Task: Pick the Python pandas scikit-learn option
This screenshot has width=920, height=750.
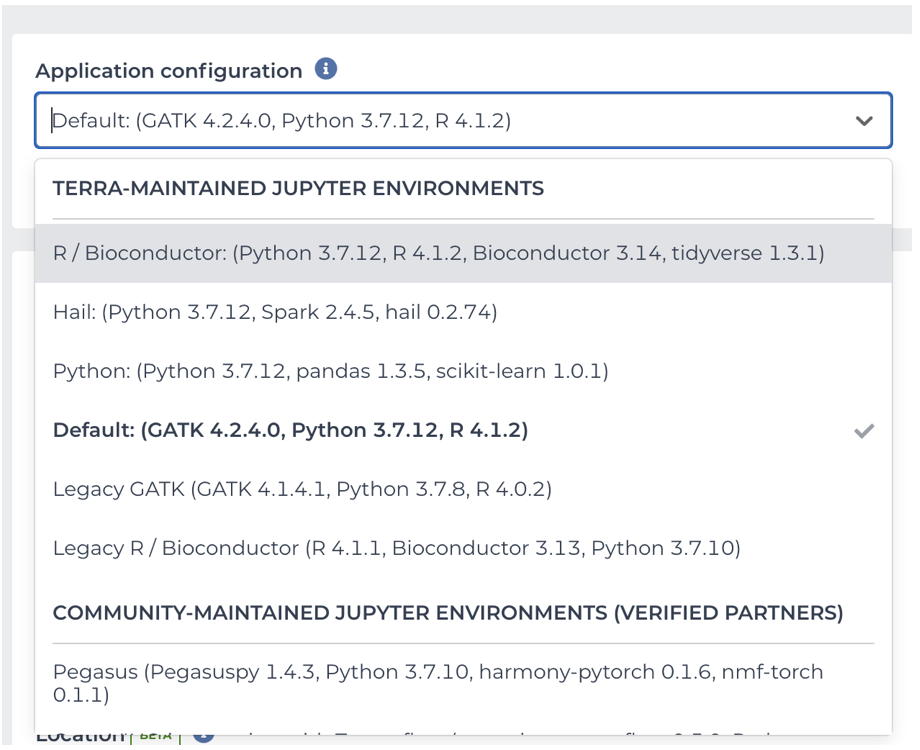Action: (330, 371)
